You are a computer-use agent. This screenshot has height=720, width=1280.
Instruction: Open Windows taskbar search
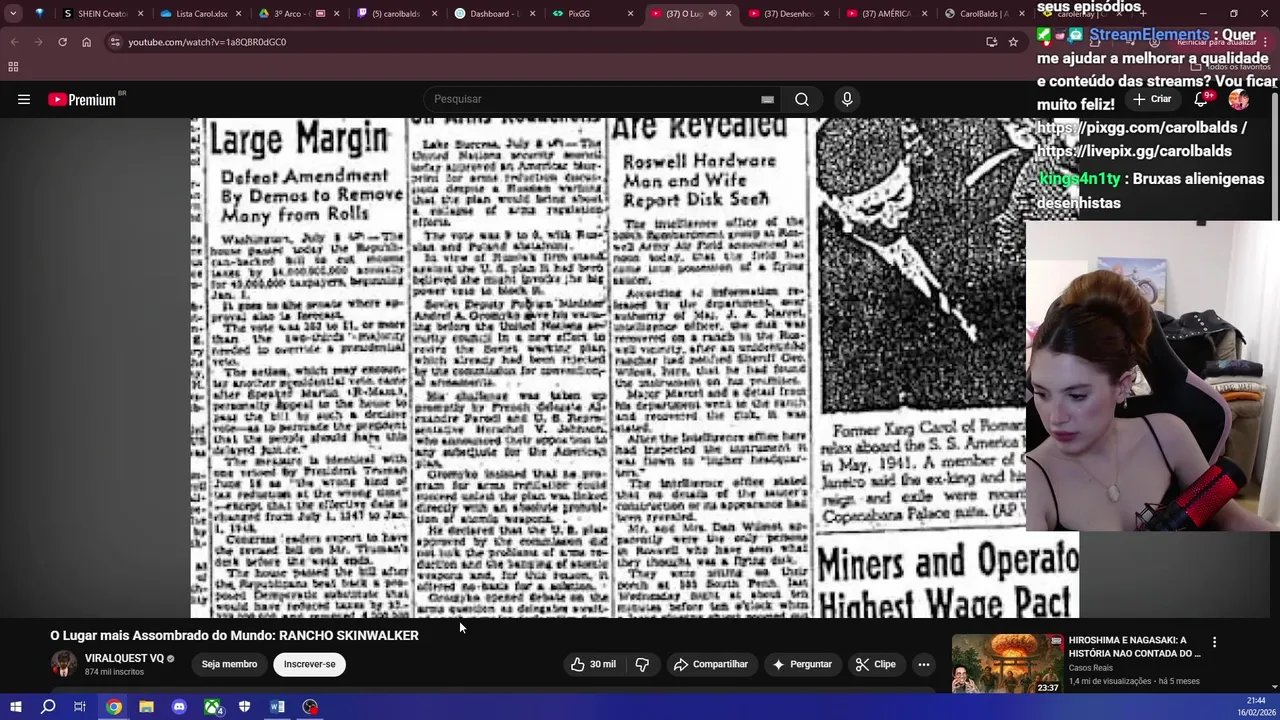click(48, 707)
